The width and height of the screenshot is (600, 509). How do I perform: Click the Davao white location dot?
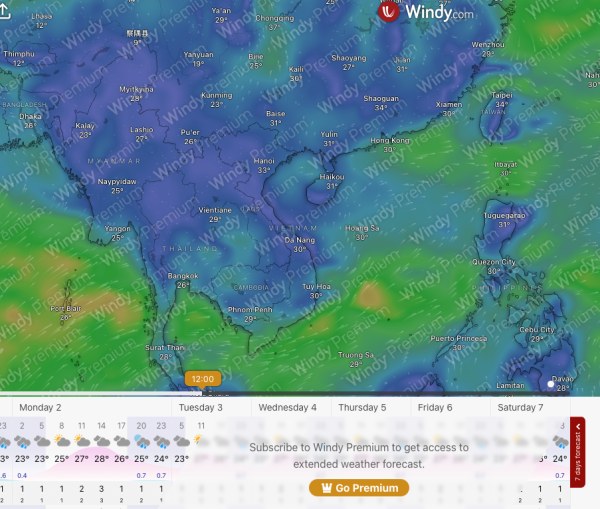click(x=551, y=382)
